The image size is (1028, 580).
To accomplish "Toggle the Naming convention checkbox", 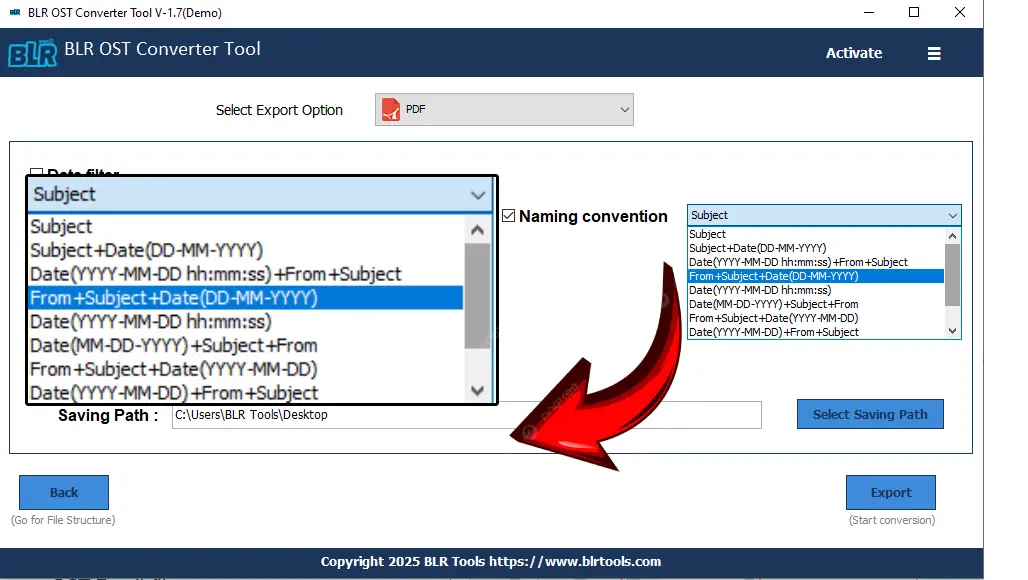I will click(509, 216).
